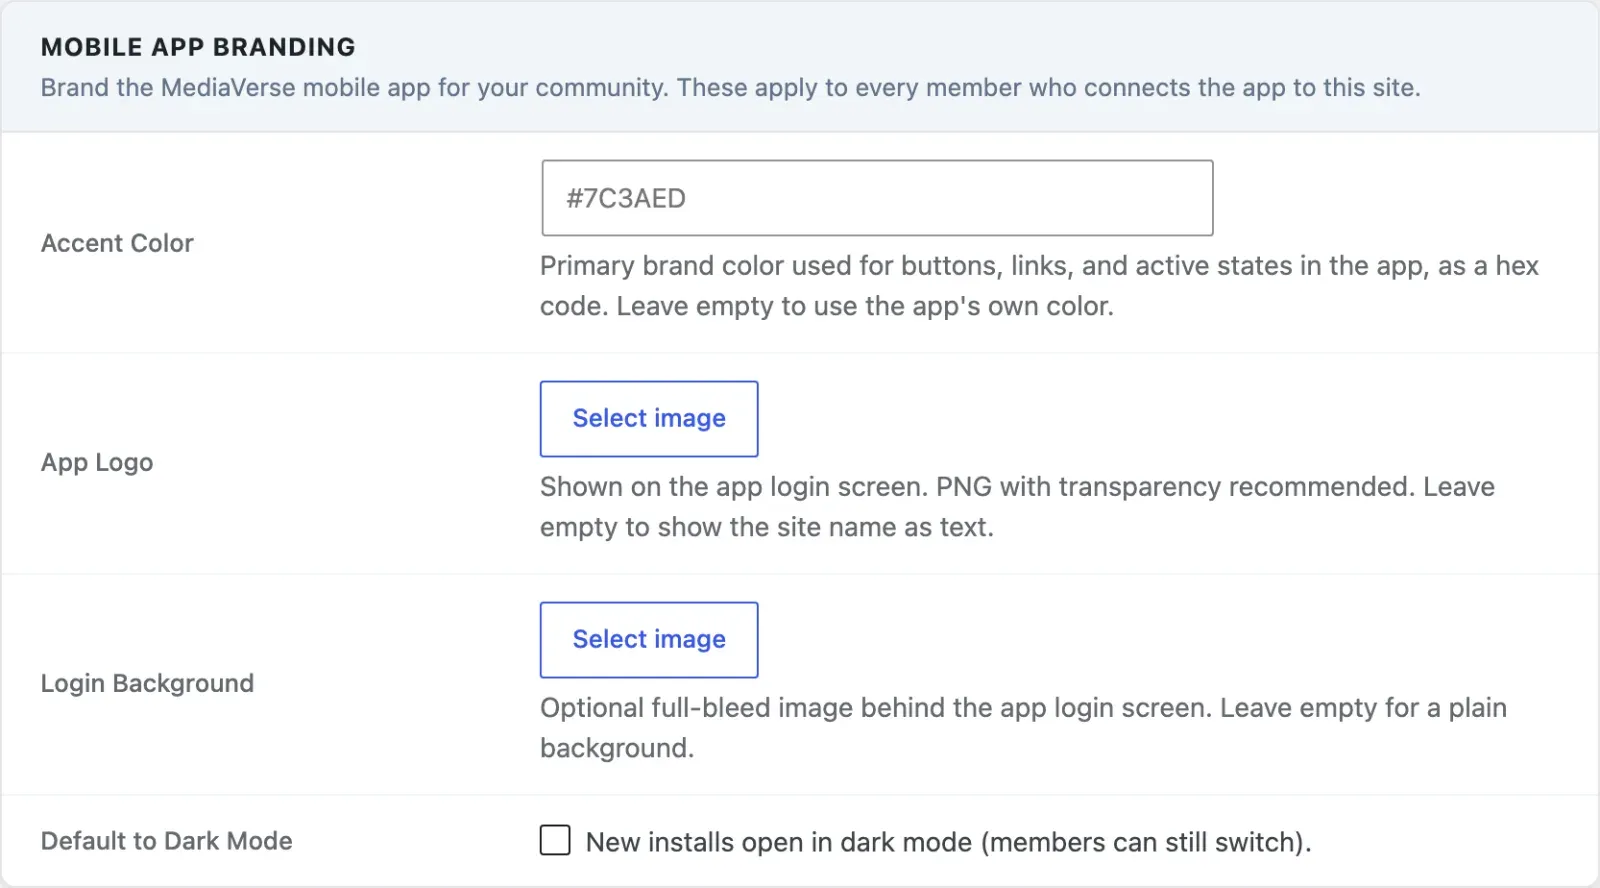The height and width of the screenshot is (888, 1600).
Task: Select image for Login Background
Action: [649, 639]
